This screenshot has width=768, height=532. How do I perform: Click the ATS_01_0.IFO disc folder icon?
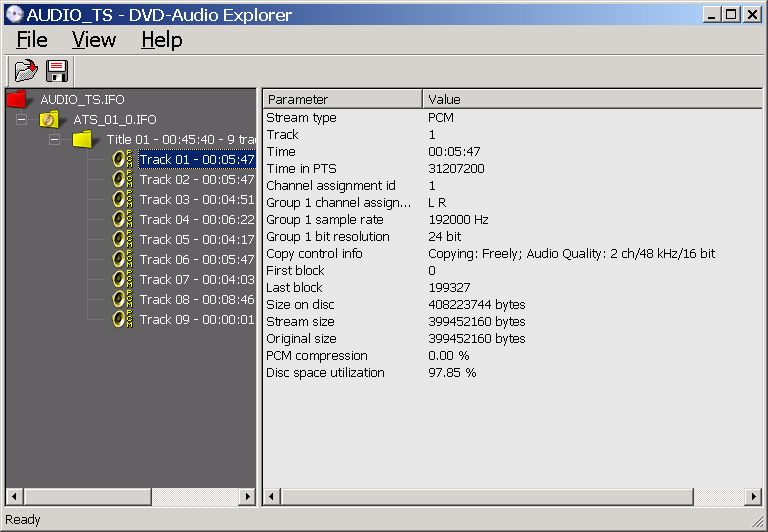click(50, 120)
